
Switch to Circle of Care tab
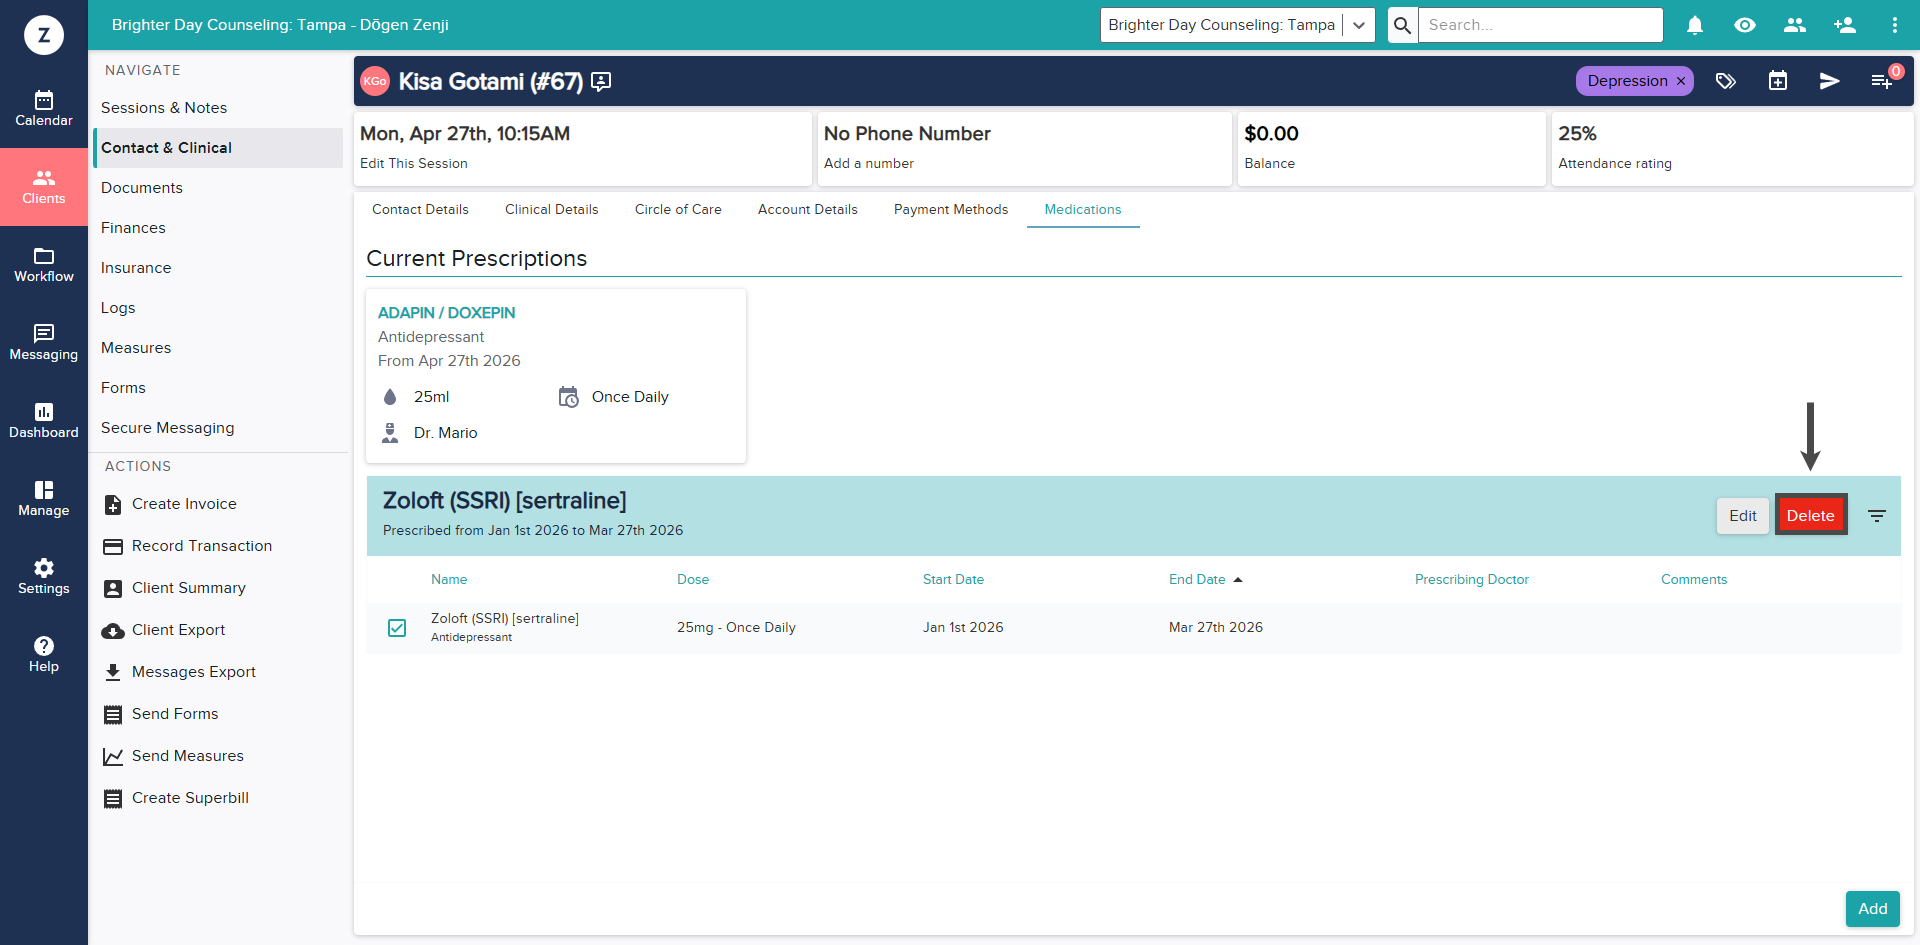(678, 210)
